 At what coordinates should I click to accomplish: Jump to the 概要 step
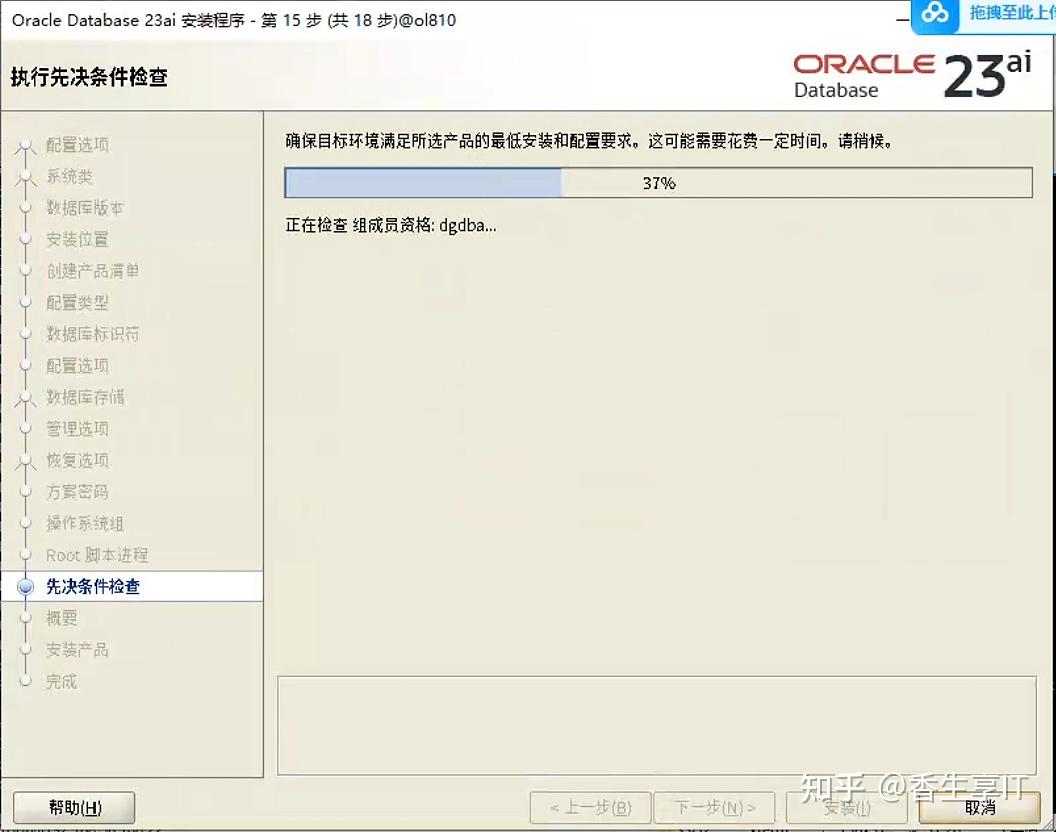click(25, 617)
